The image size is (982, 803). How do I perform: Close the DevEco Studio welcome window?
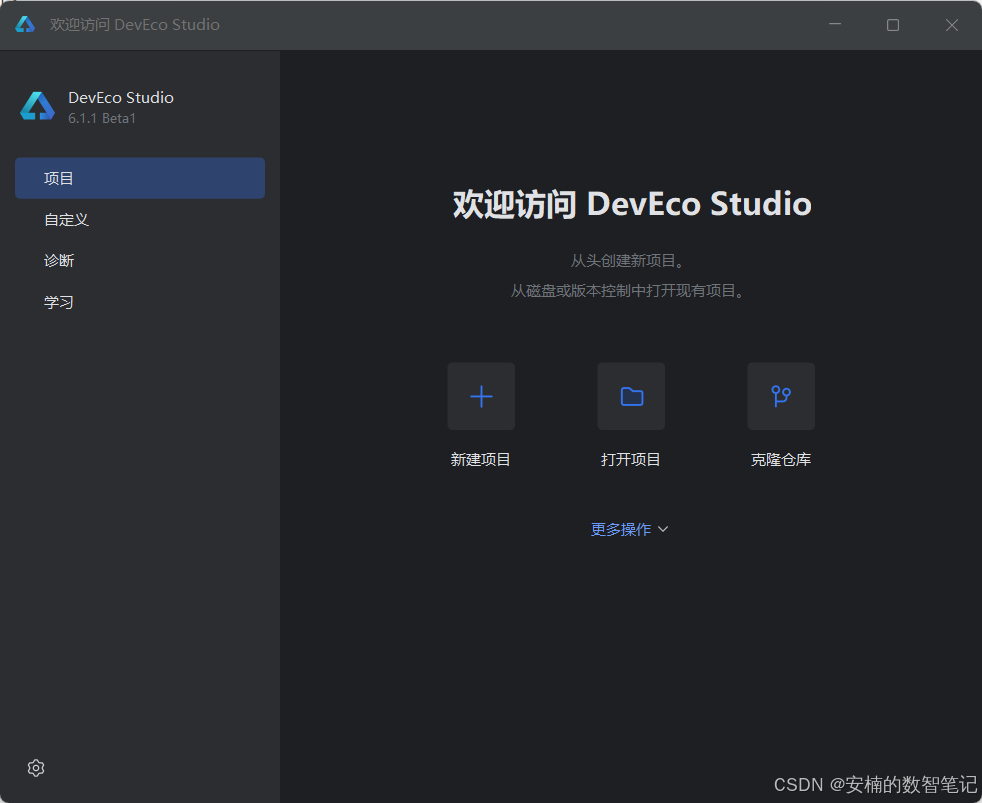click(952, 24)
